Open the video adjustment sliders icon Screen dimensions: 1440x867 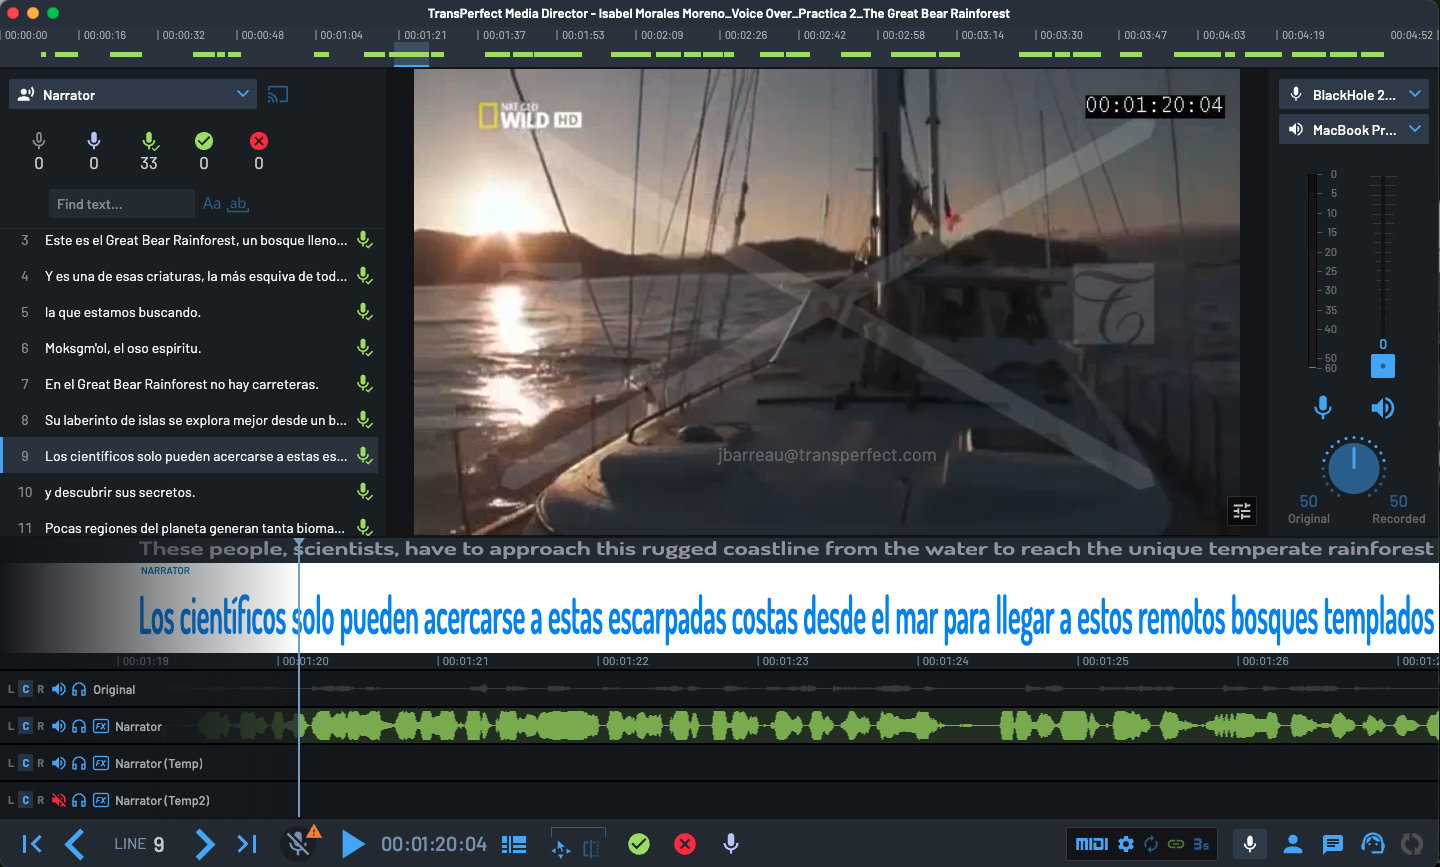(1242, 511)
